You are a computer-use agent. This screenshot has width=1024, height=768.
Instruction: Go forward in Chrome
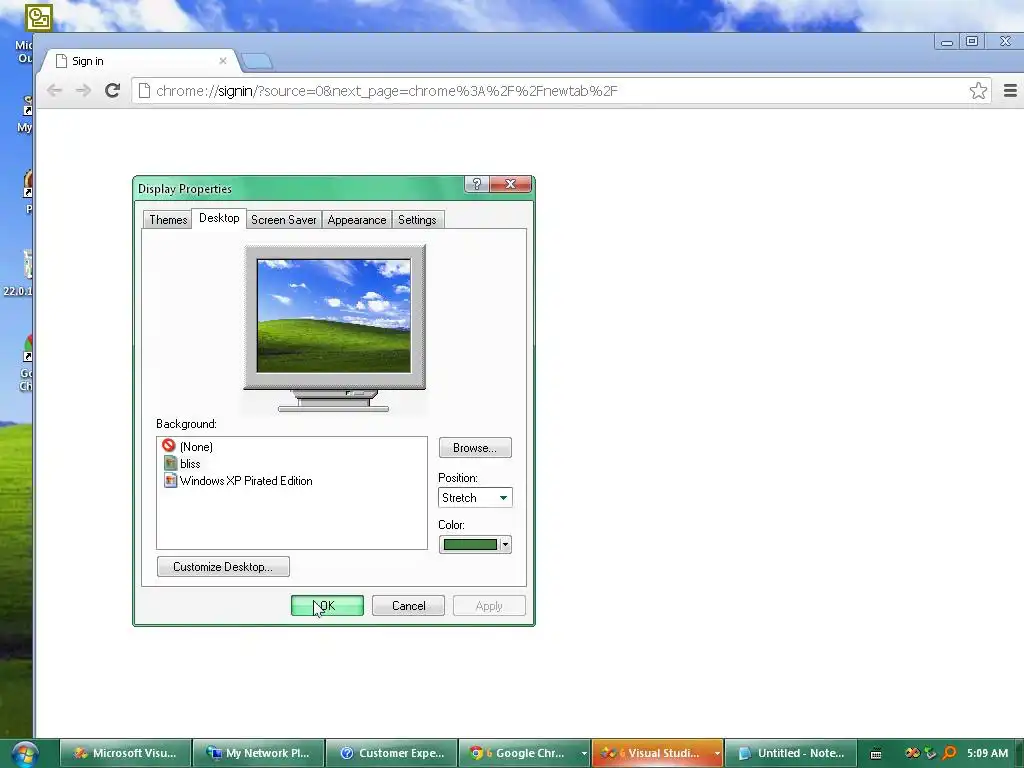tap(83, 90)
